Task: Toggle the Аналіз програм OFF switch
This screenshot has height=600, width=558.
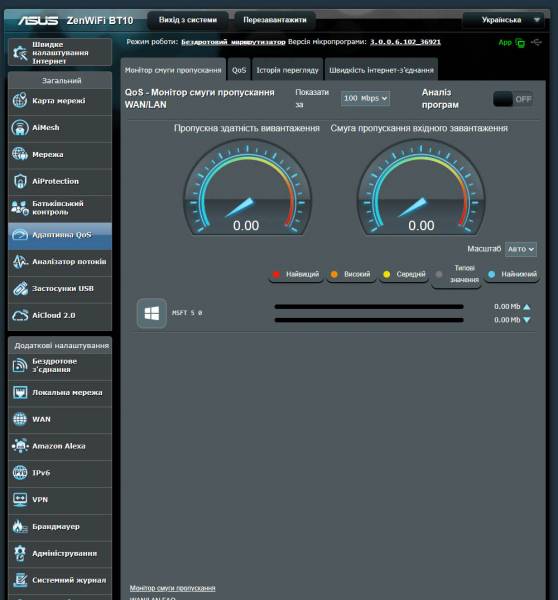Action: click(513, 99)
